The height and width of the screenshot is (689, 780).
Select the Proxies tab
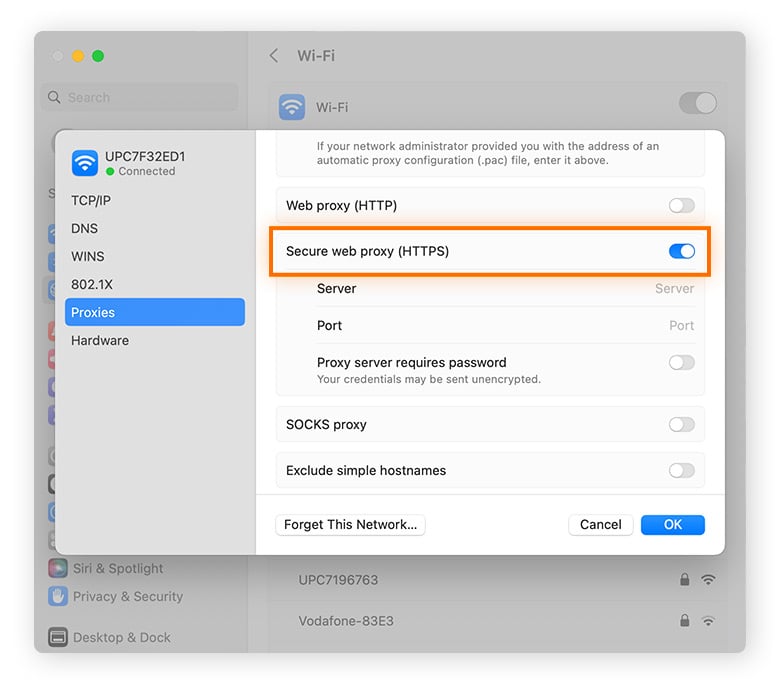(x=155, y=312)
